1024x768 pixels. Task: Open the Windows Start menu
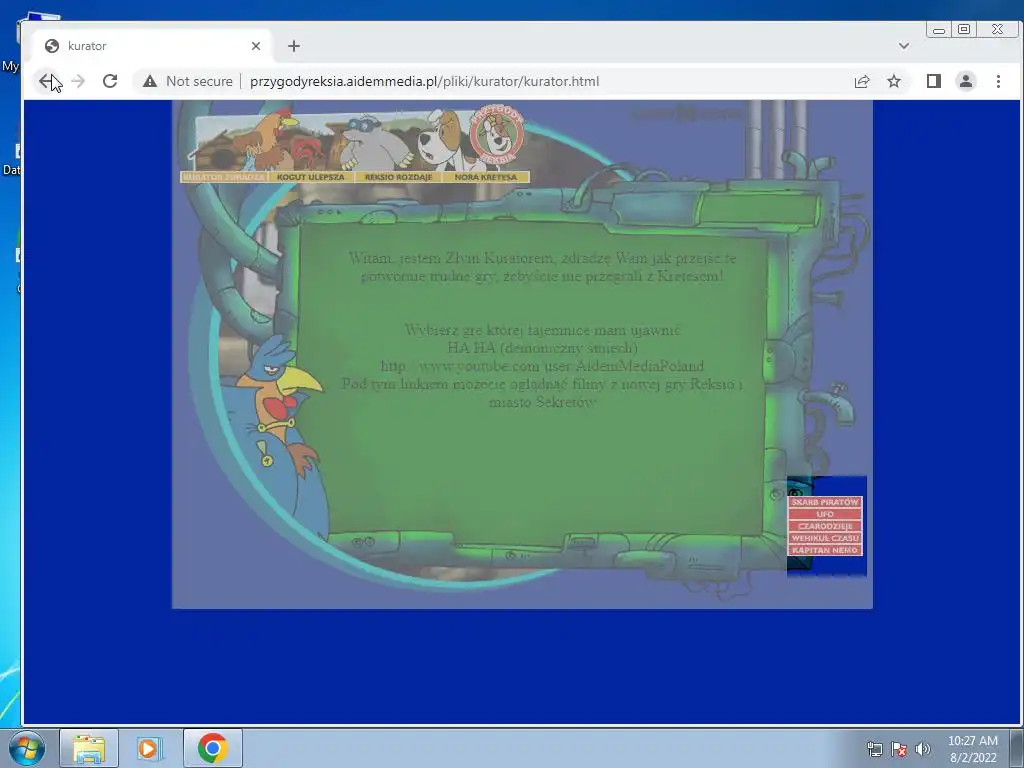click(x=27, y=748)
